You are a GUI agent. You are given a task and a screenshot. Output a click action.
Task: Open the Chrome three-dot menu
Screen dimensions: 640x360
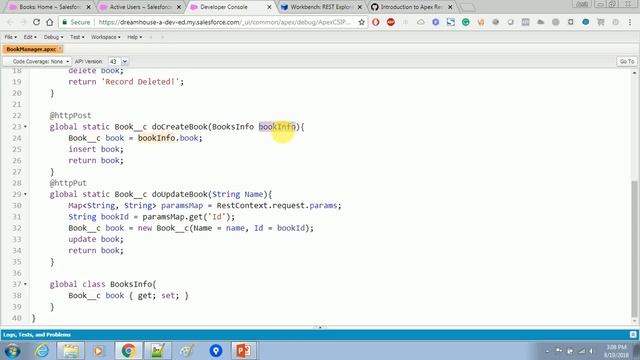click(x=630, y=22)
